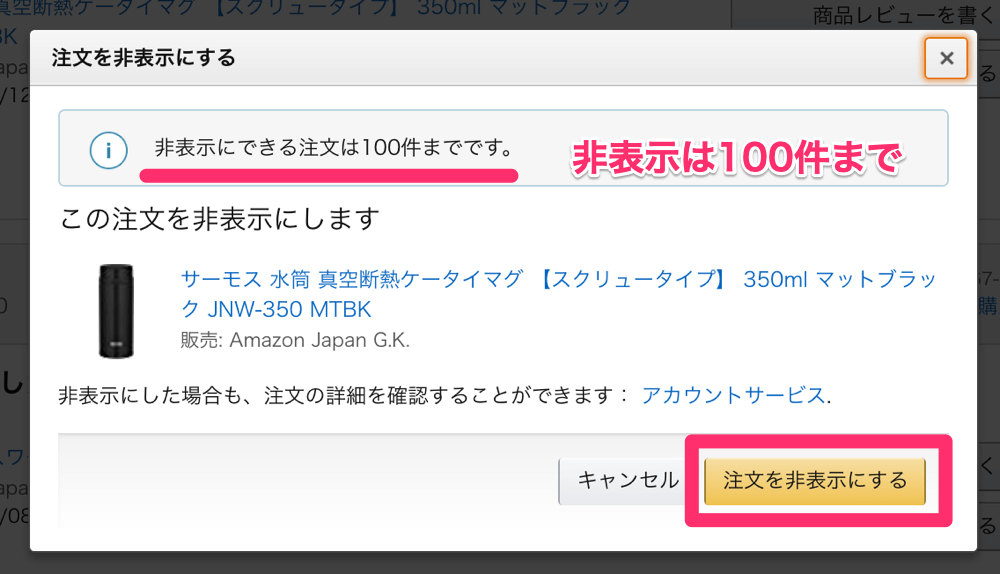Click the pink underline beneath the notice

point(328,175)
